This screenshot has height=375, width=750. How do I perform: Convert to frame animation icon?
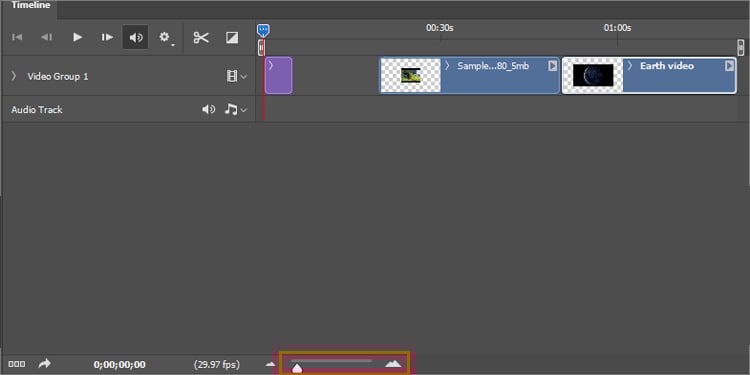(17, 364)
